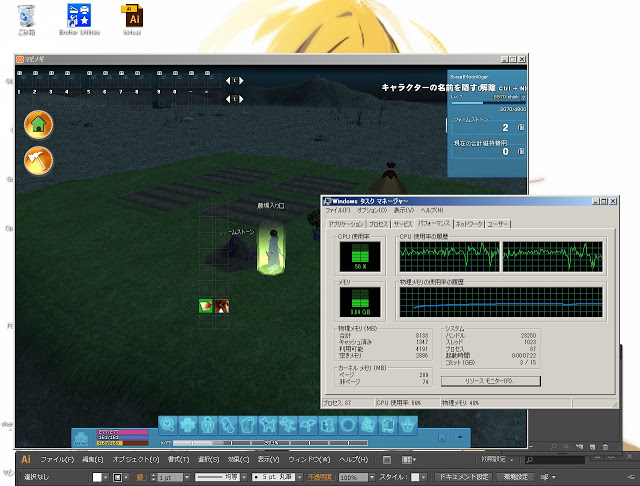This screenshot has height=486, width=640.
Task: Click the right arrow of the top hotbar pager
Action: [241, 81]
